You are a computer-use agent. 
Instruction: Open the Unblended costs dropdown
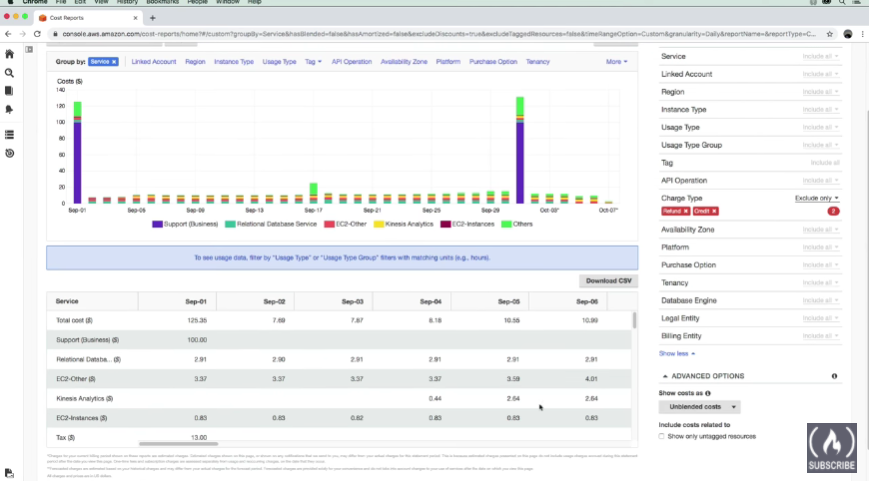coord(699,407)
